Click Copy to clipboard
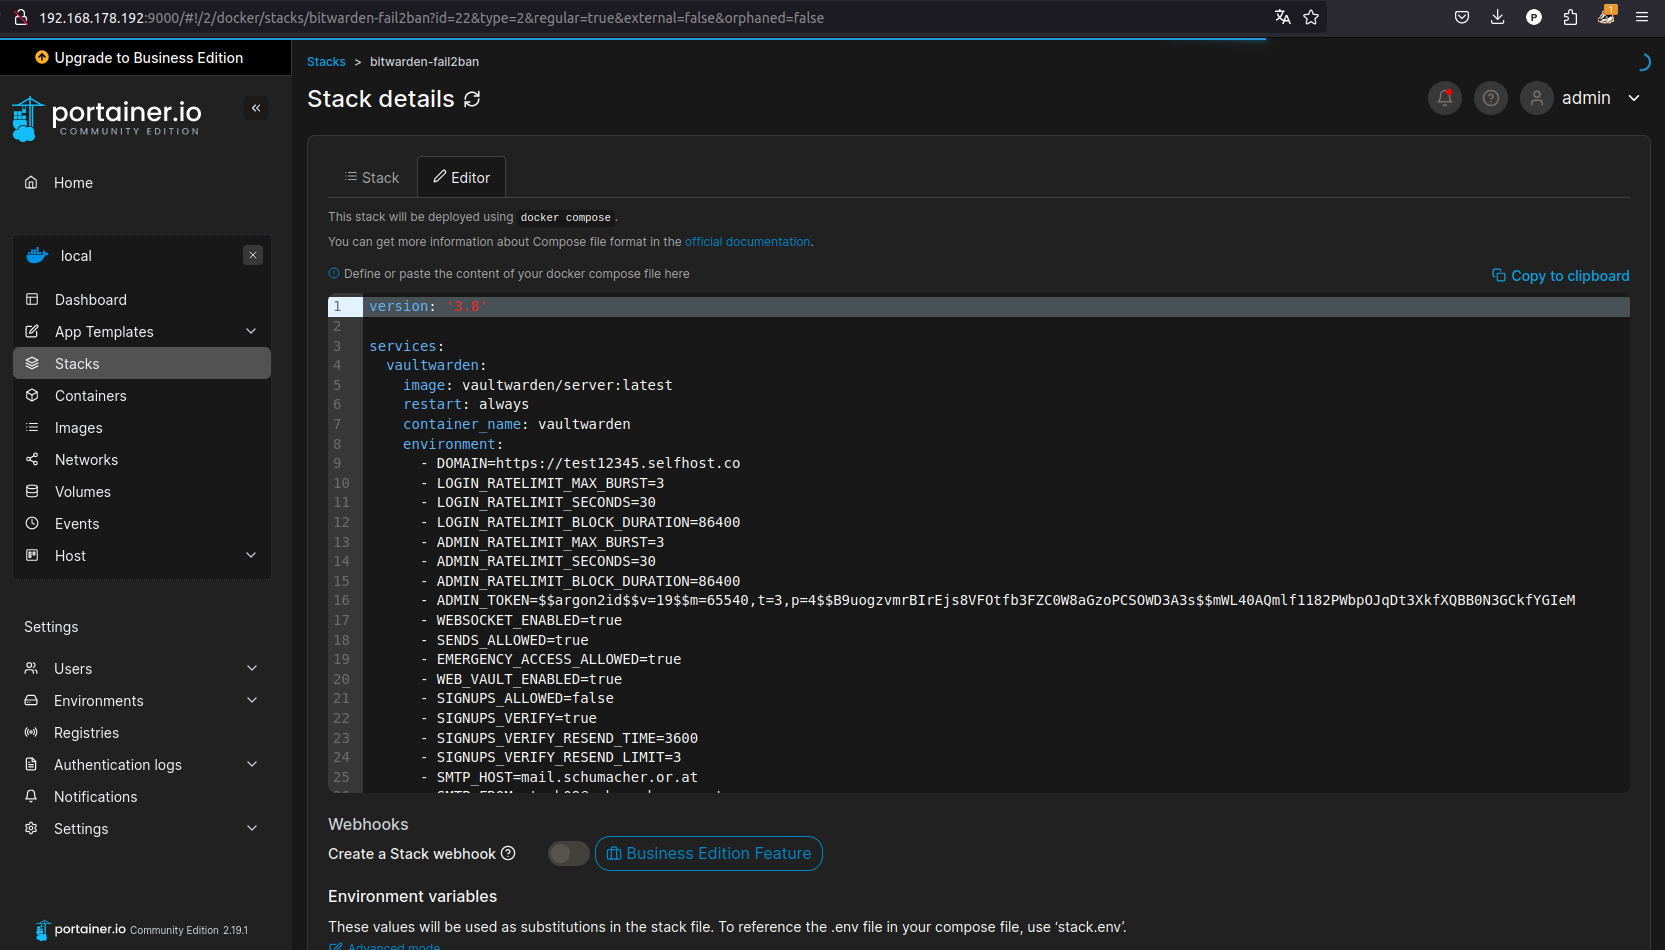The image size is (1665, 950). (x=1560, y=276)
